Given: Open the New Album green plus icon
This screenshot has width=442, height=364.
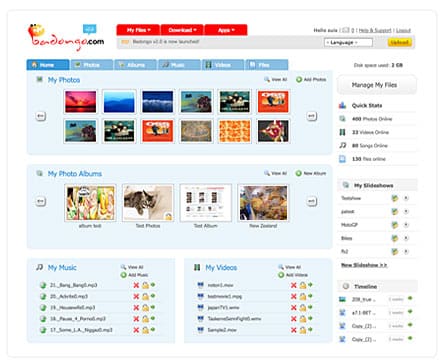Looking at the screenshot, I should tap(299, 173).
